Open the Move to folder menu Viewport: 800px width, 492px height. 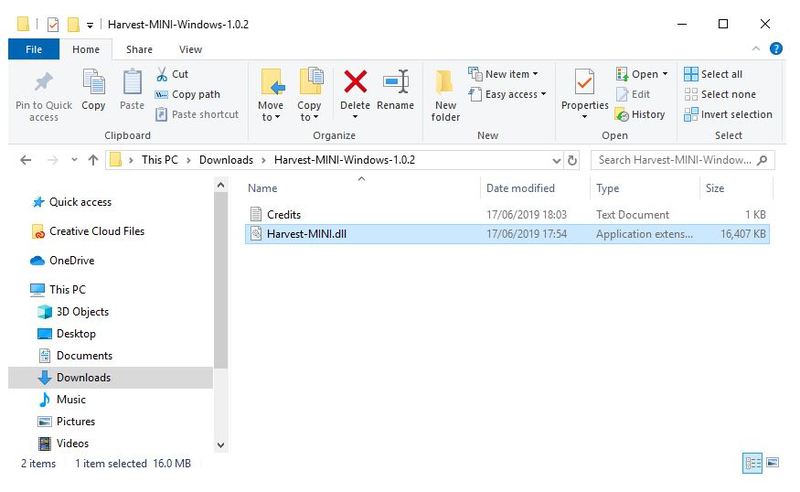pos(270,96)
